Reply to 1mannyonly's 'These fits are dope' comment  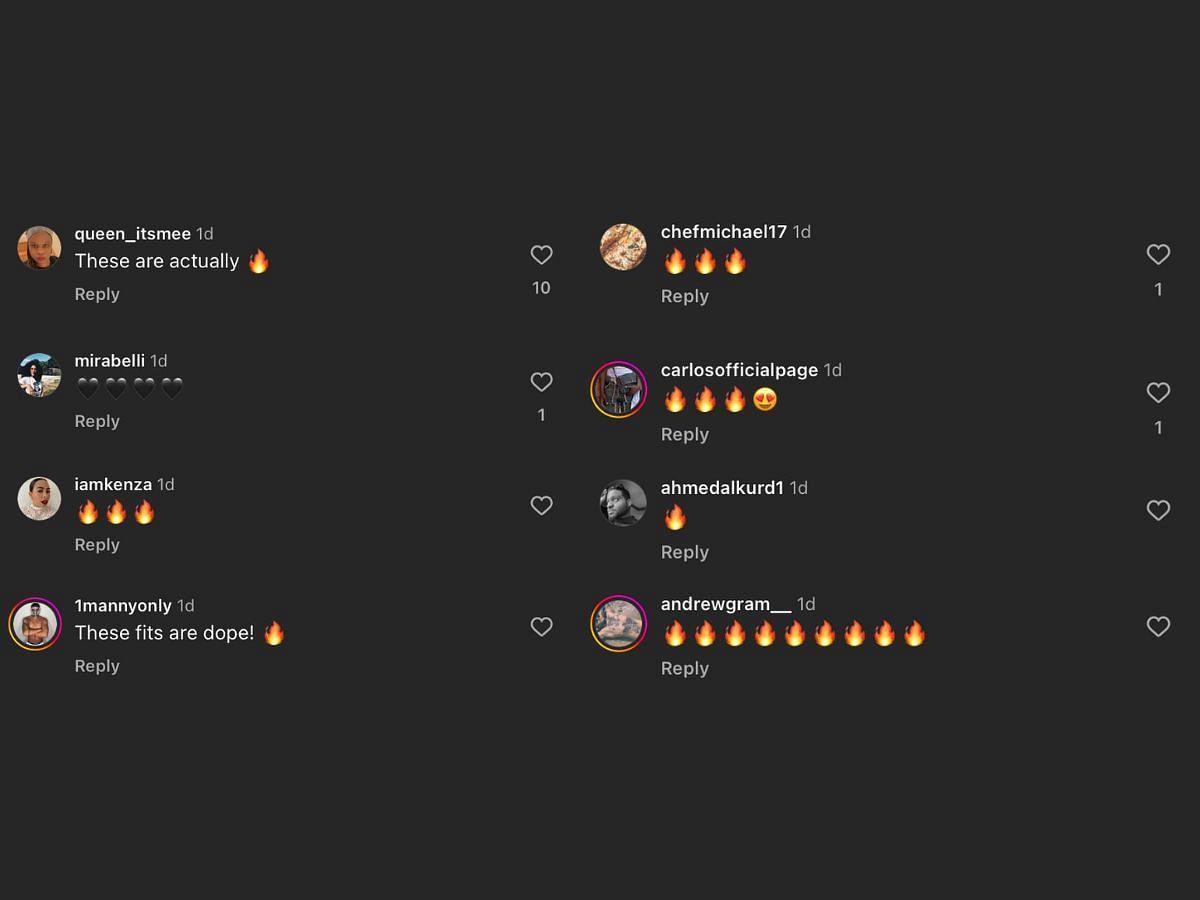[97, 666]
